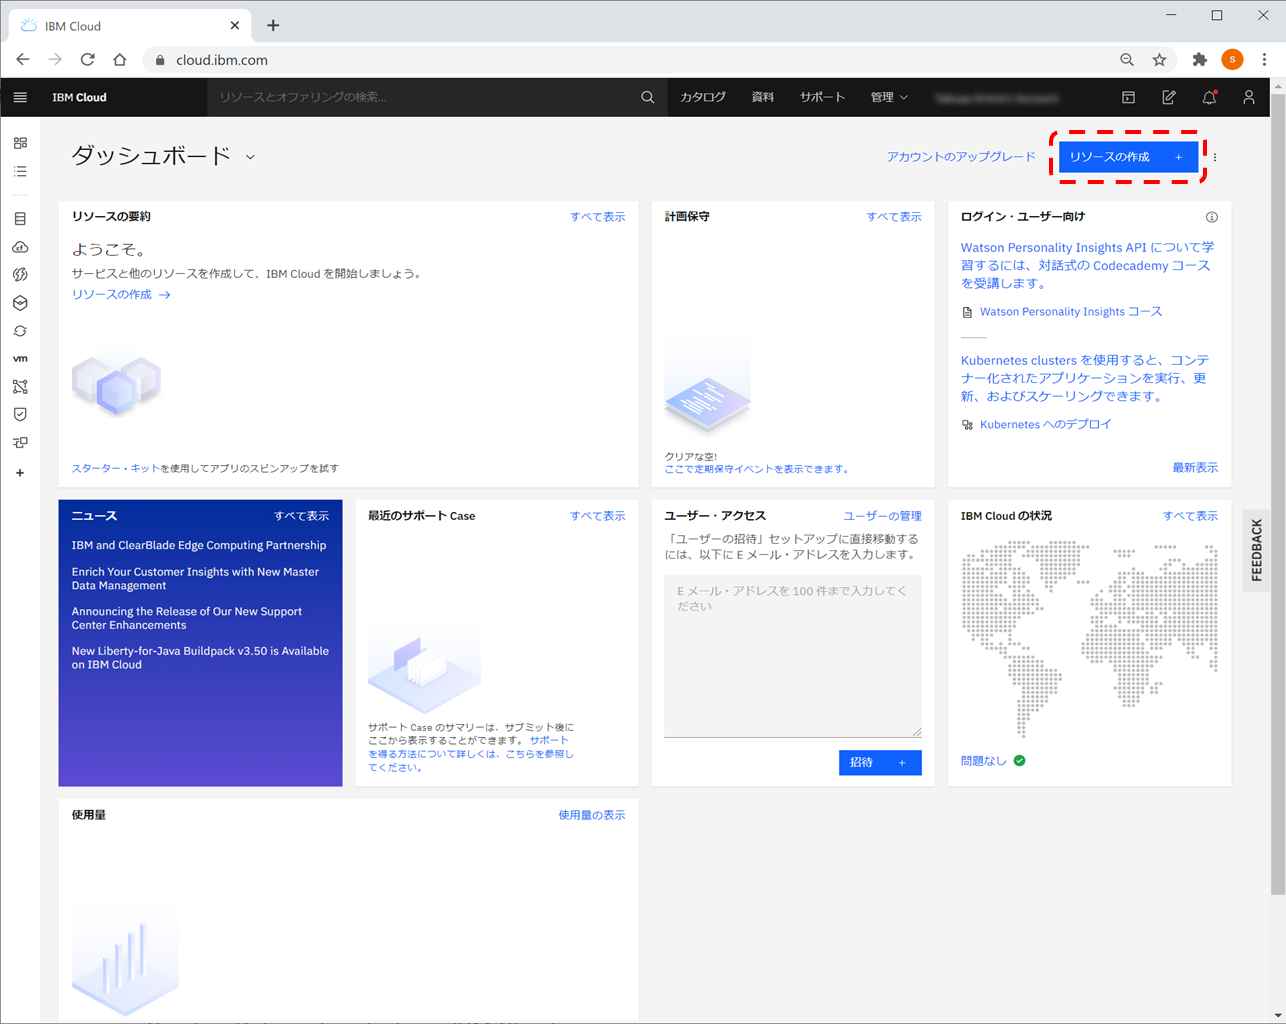Open Chrome profile avatar 'S'
The image size is (1286, 1024).
coord(1232,60)
